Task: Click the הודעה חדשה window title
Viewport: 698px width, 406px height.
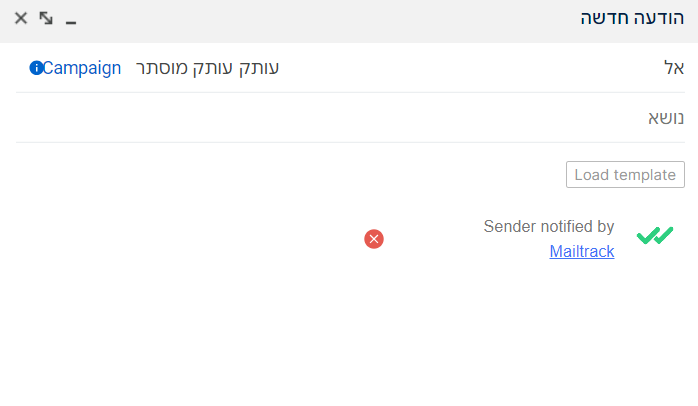Action: tap(632, 19)
